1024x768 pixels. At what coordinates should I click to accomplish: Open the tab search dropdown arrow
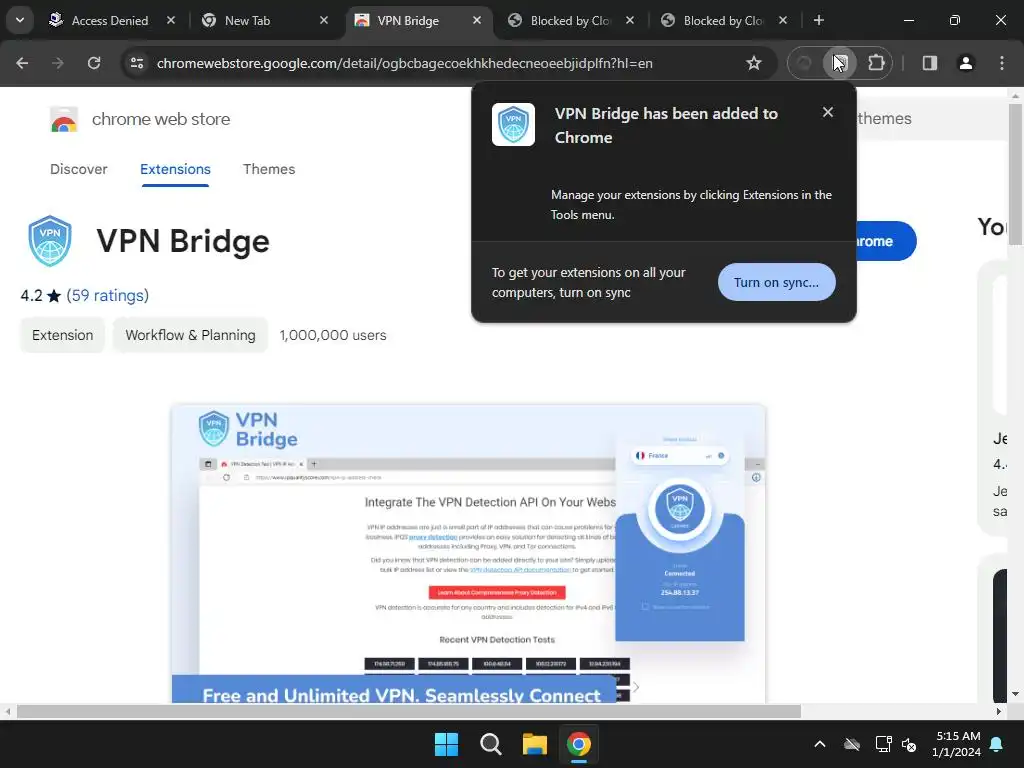tap(20, 20)
